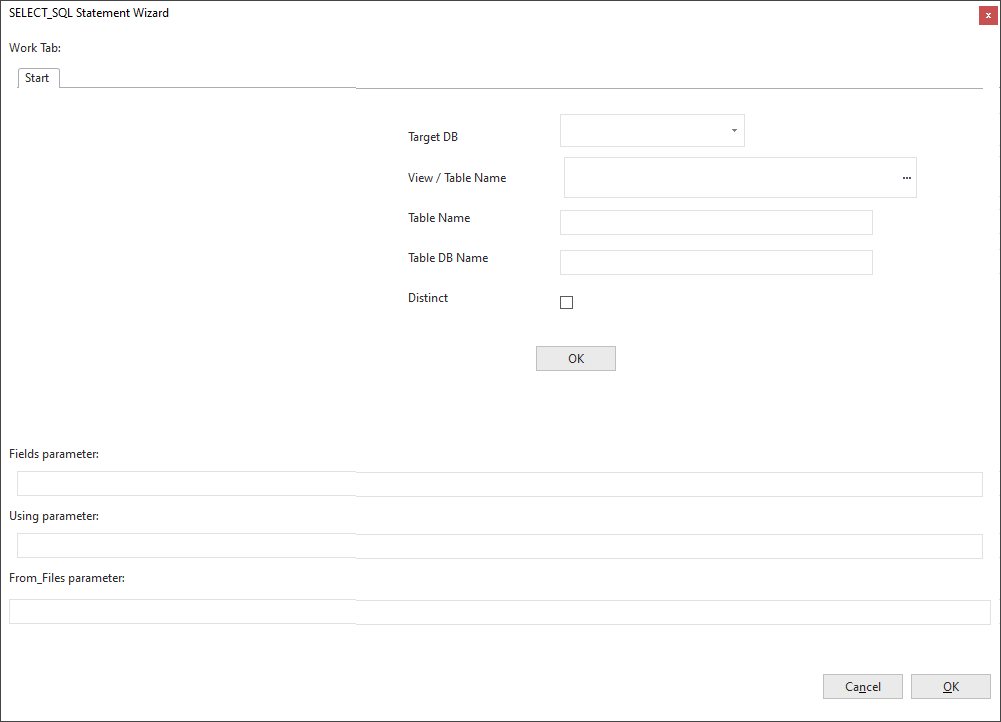The height and width of the screenshot is (722, 1001).
Task: Enable the Distinct checkbox
Action: 567,303
